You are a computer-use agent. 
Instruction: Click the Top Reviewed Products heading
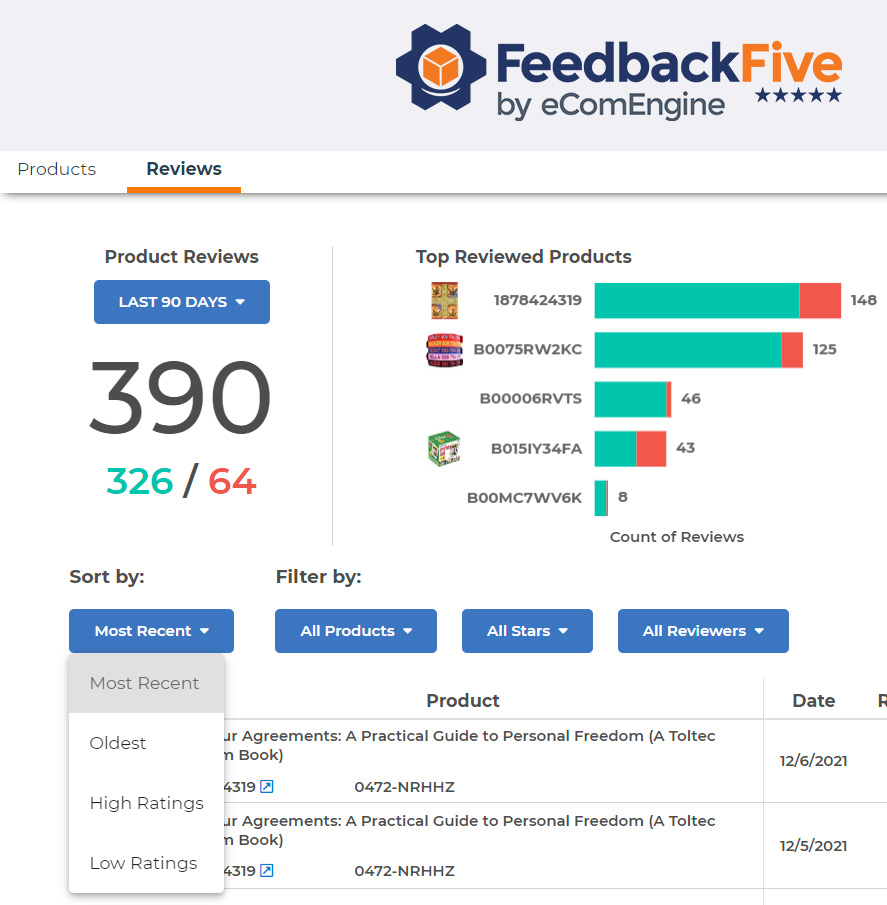pyautogui.click(x=523, y=257)
